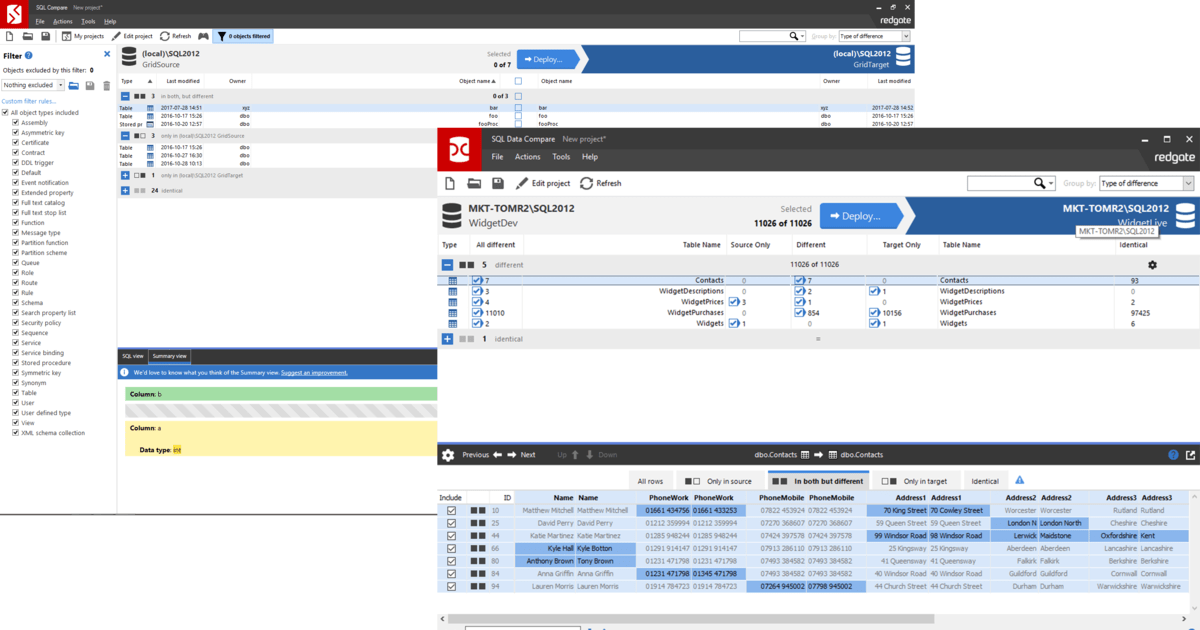Open Tools menu in SQL Data Compare
This screenshot has width=1200, height=630.
[x=561, y=157]
